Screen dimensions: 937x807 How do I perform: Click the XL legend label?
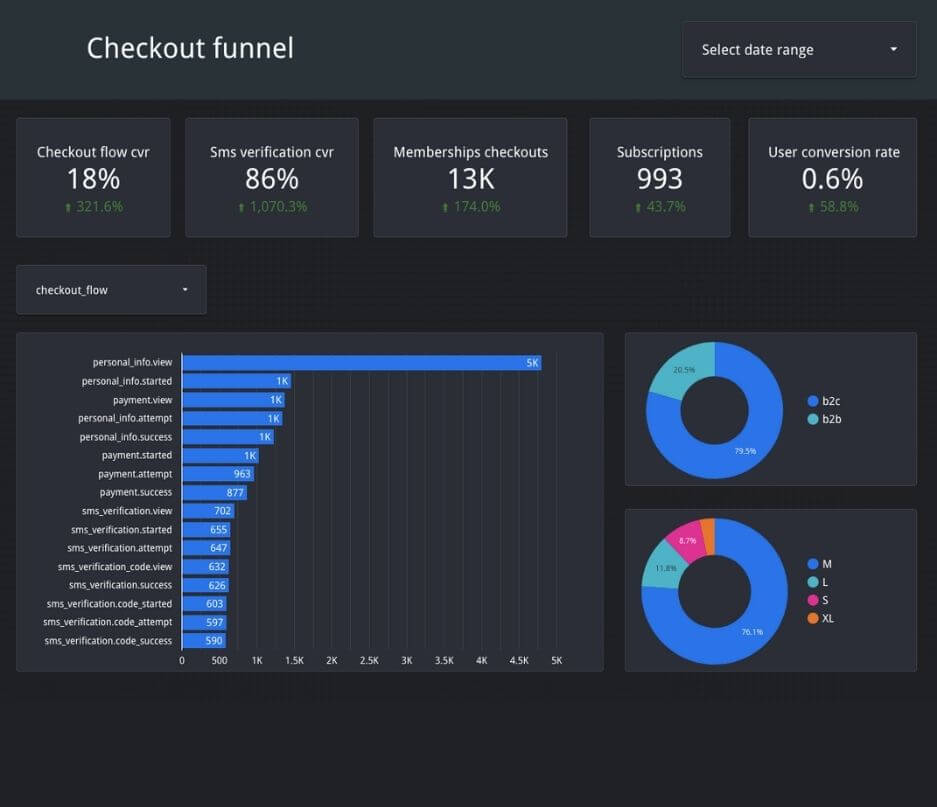click(828, 618)
